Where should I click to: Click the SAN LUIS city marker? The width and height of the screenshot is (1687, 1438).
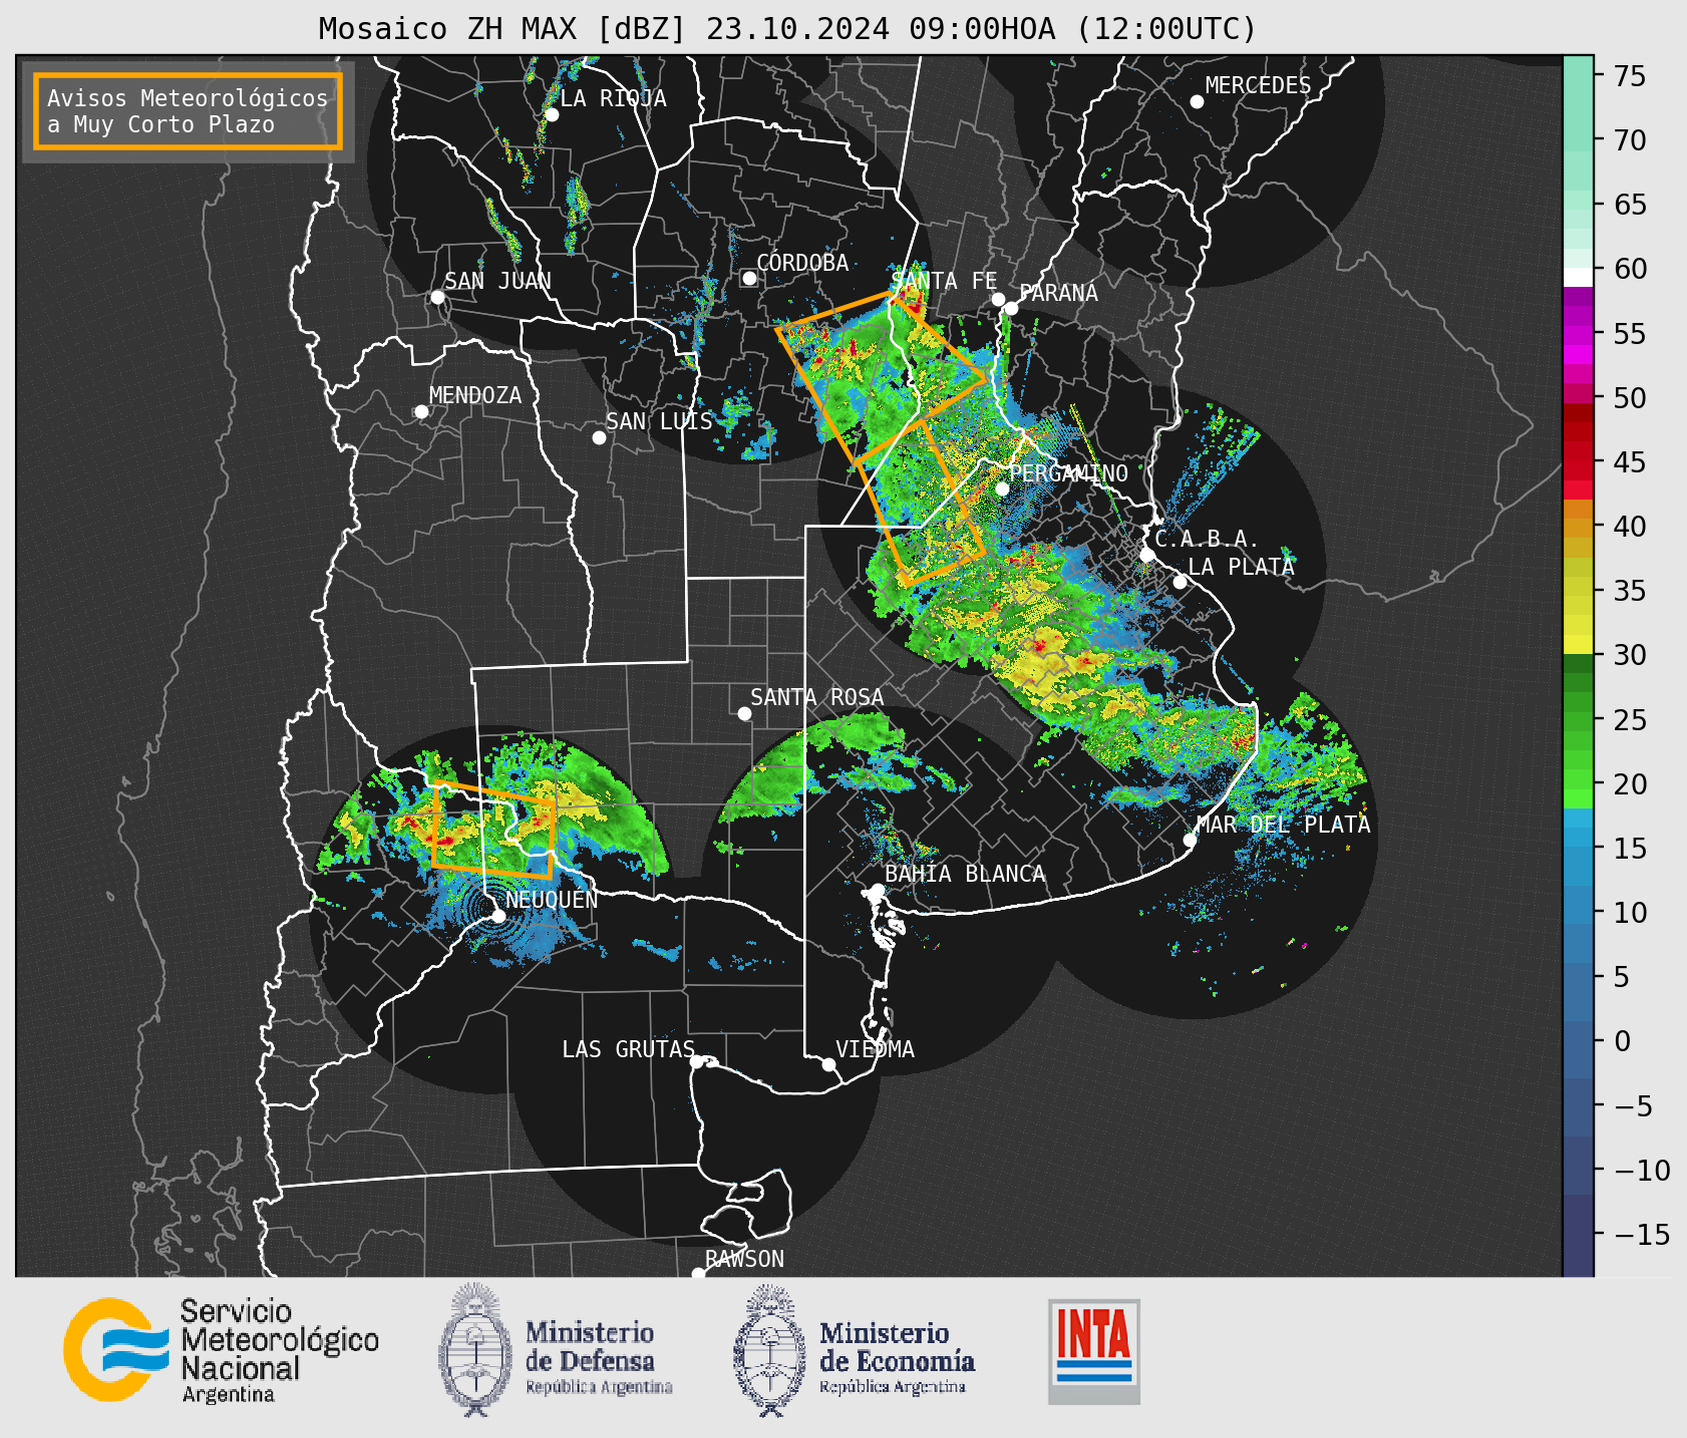599,438
